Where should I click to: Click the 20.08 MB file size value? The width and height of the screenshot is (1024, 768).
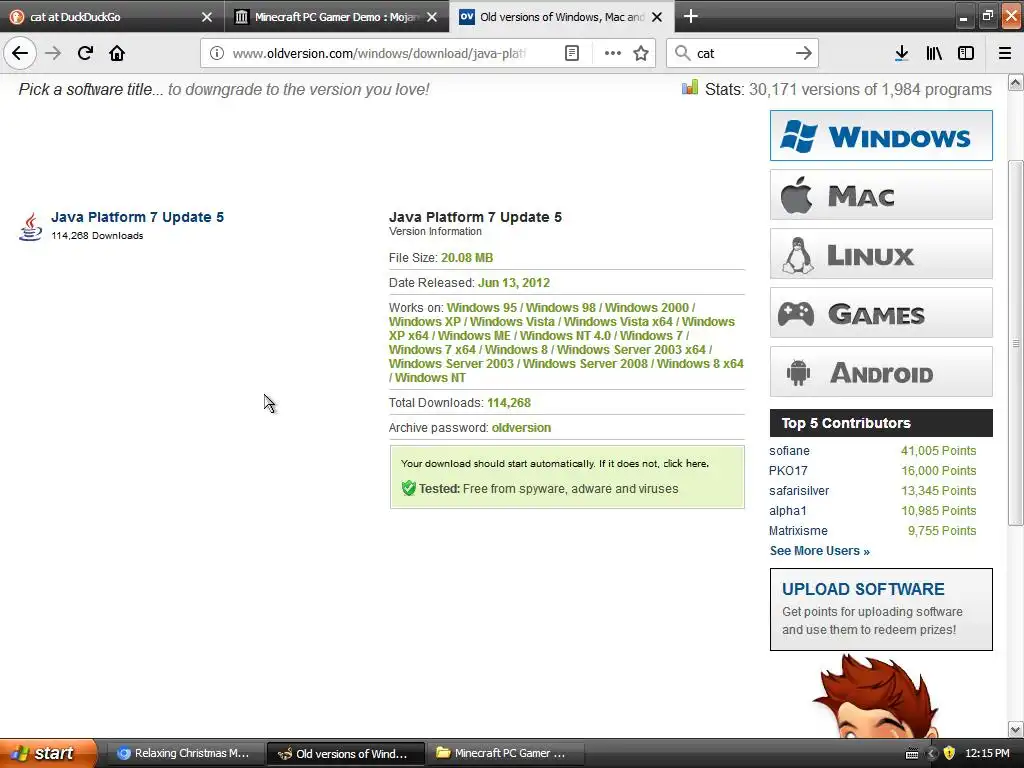coord(467,258)
